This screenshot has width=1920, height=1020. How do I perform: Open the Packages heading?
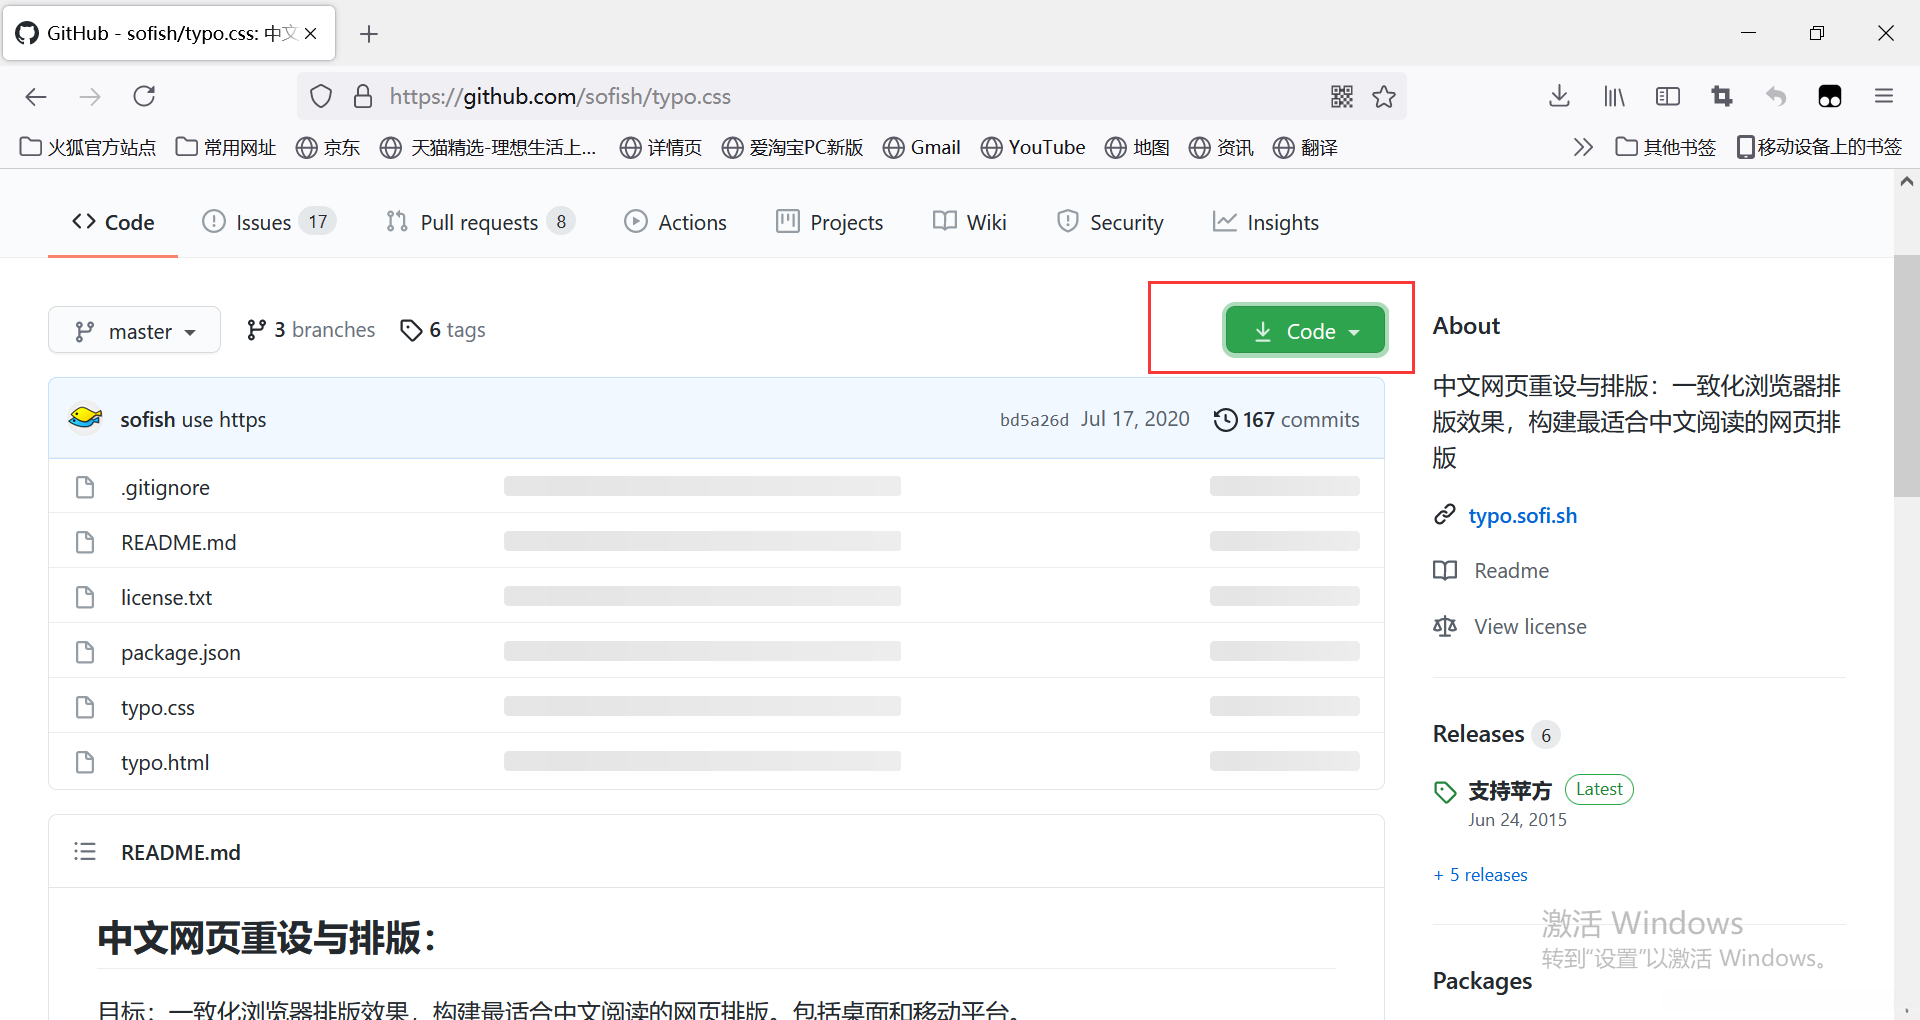click(1482, 980)
